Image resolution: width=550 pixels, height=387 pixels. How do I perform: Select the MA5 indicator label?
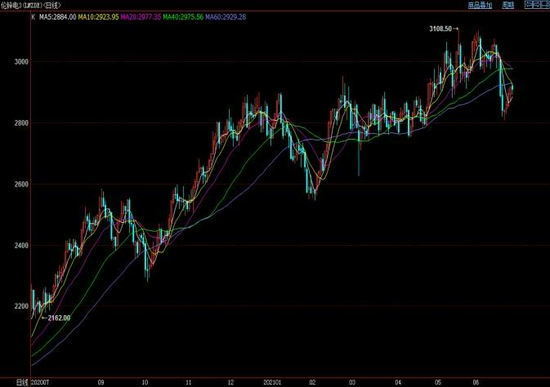(58, 17)
